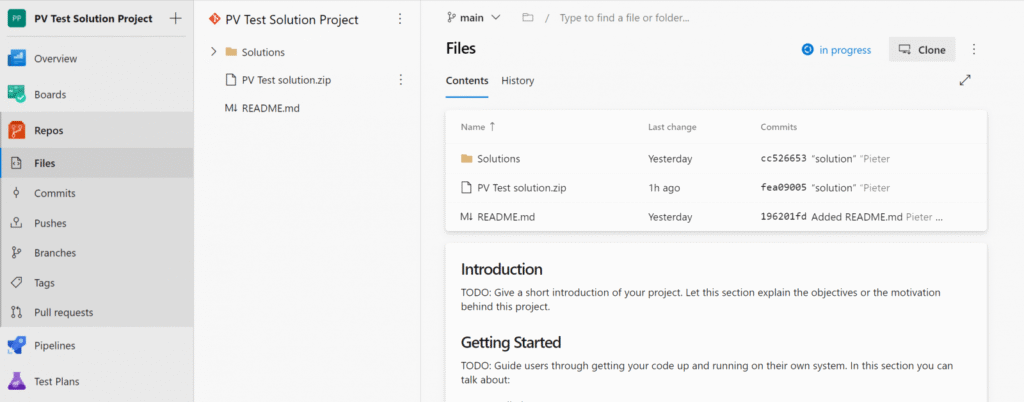Viewport: 1024px width, 402px height.
Task: Click the Clone button
Action: 922,50
